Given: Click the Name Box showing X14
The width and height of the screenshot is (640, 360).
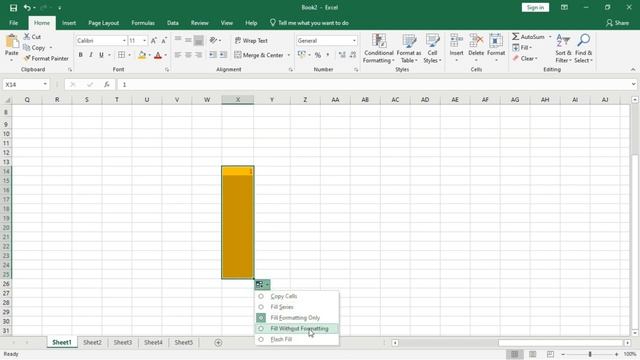Looking at the screenshot, I should click(x=26, y=84).
